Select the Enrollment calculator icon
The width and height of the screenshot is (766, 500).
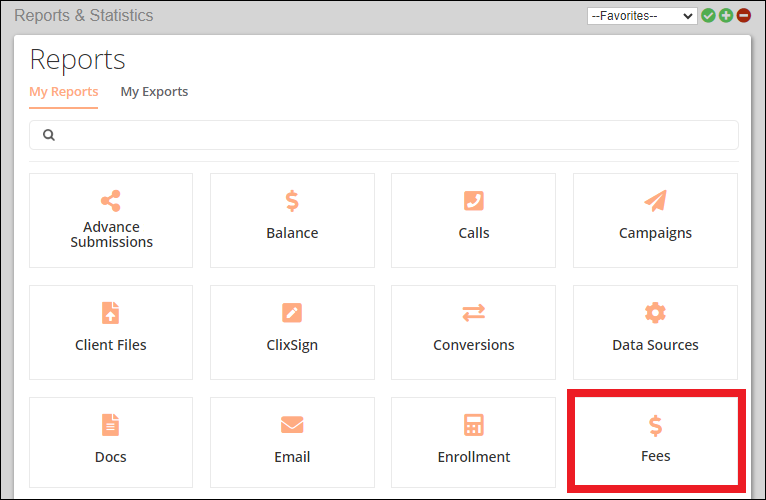[x=473, y=425]
